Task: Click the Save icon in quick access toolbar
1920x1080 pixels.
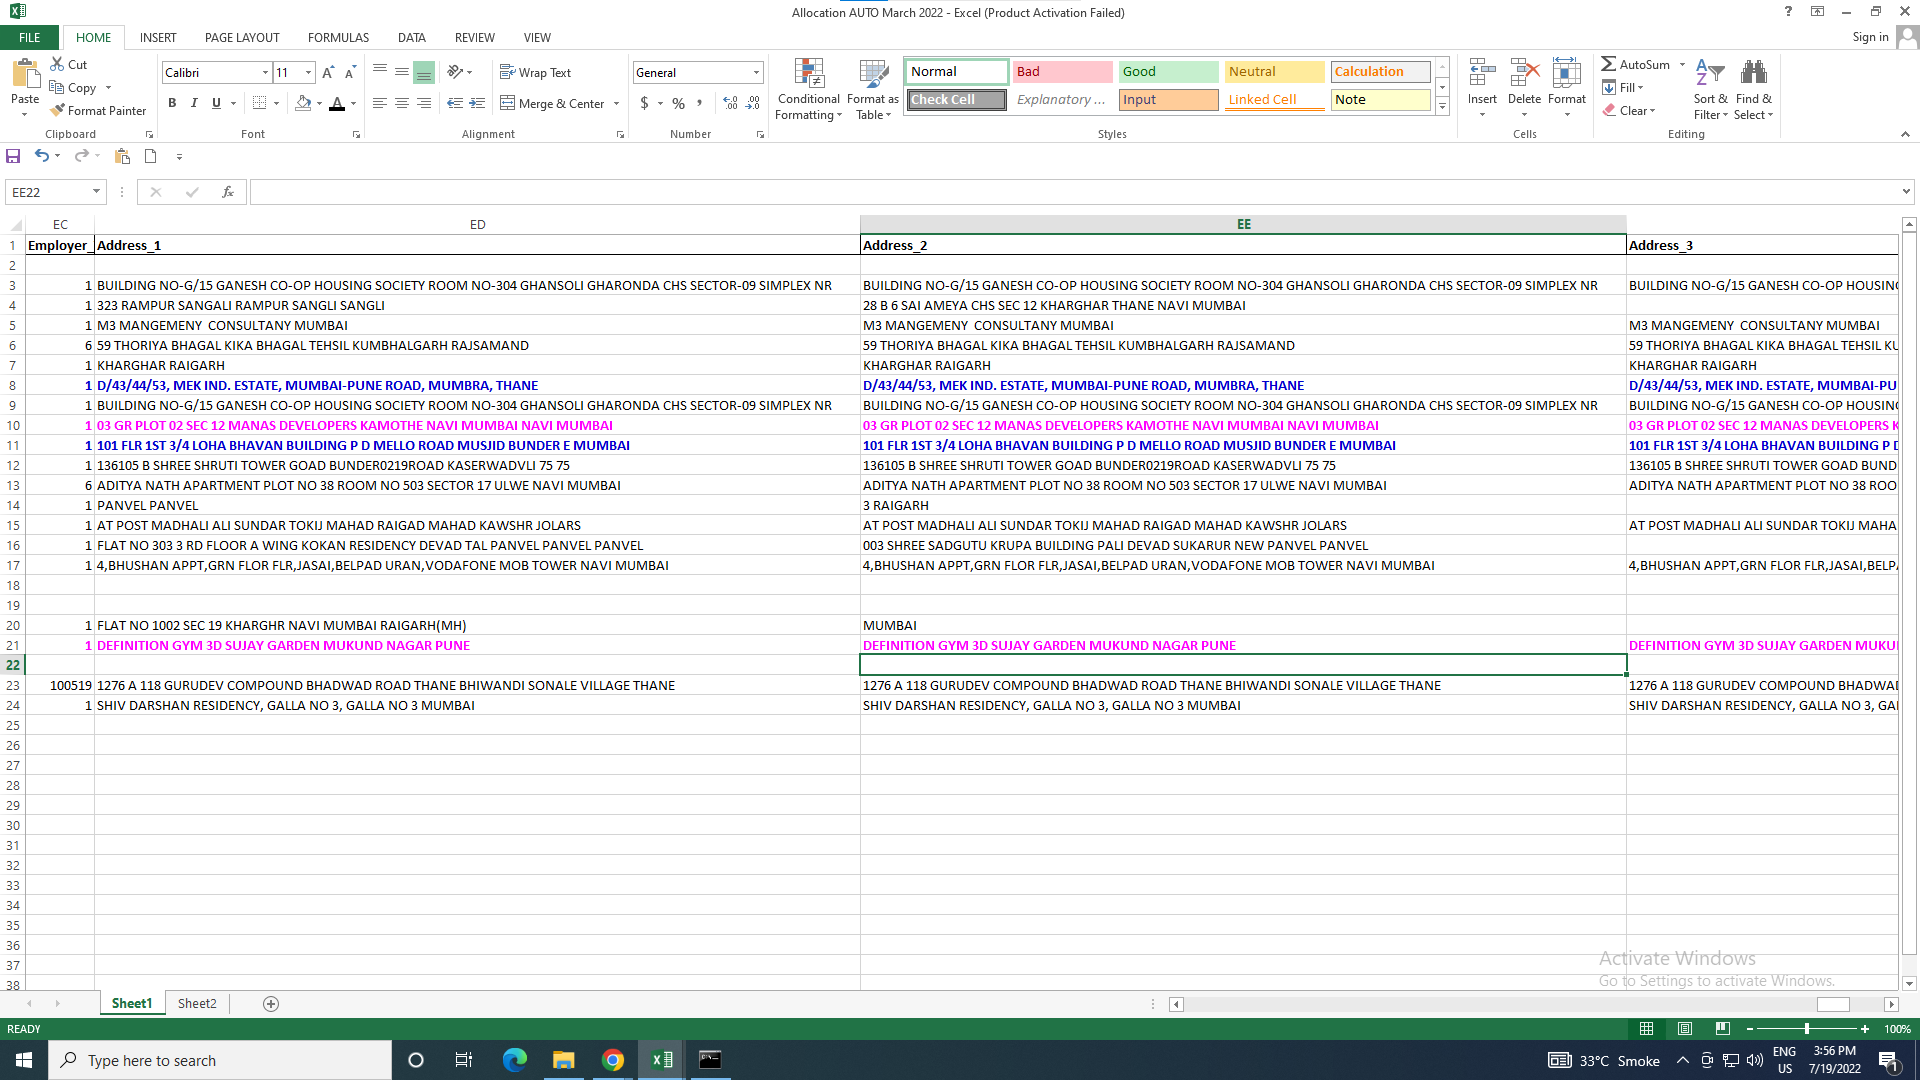Action: click(13, 156)
